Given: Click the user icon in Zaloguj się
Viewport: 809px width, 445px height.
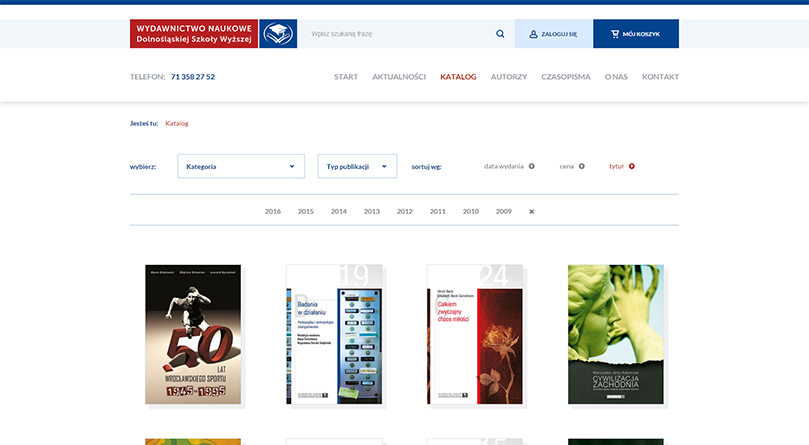Looking at the screenshot, I should coord(533,34).
